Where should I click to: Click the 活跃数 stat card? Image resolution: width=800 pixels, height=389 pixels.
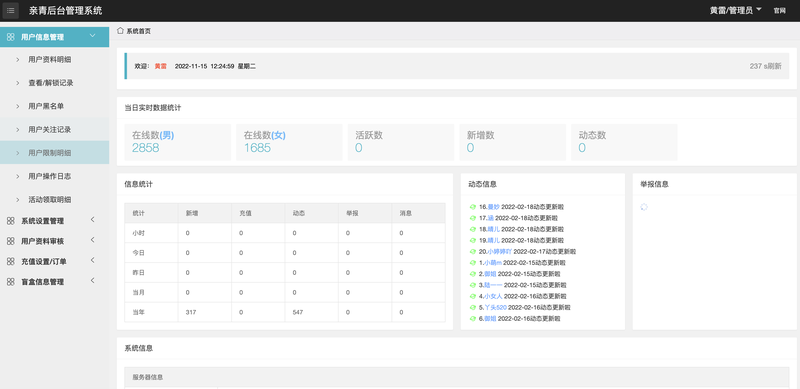(x=401, y=142)
